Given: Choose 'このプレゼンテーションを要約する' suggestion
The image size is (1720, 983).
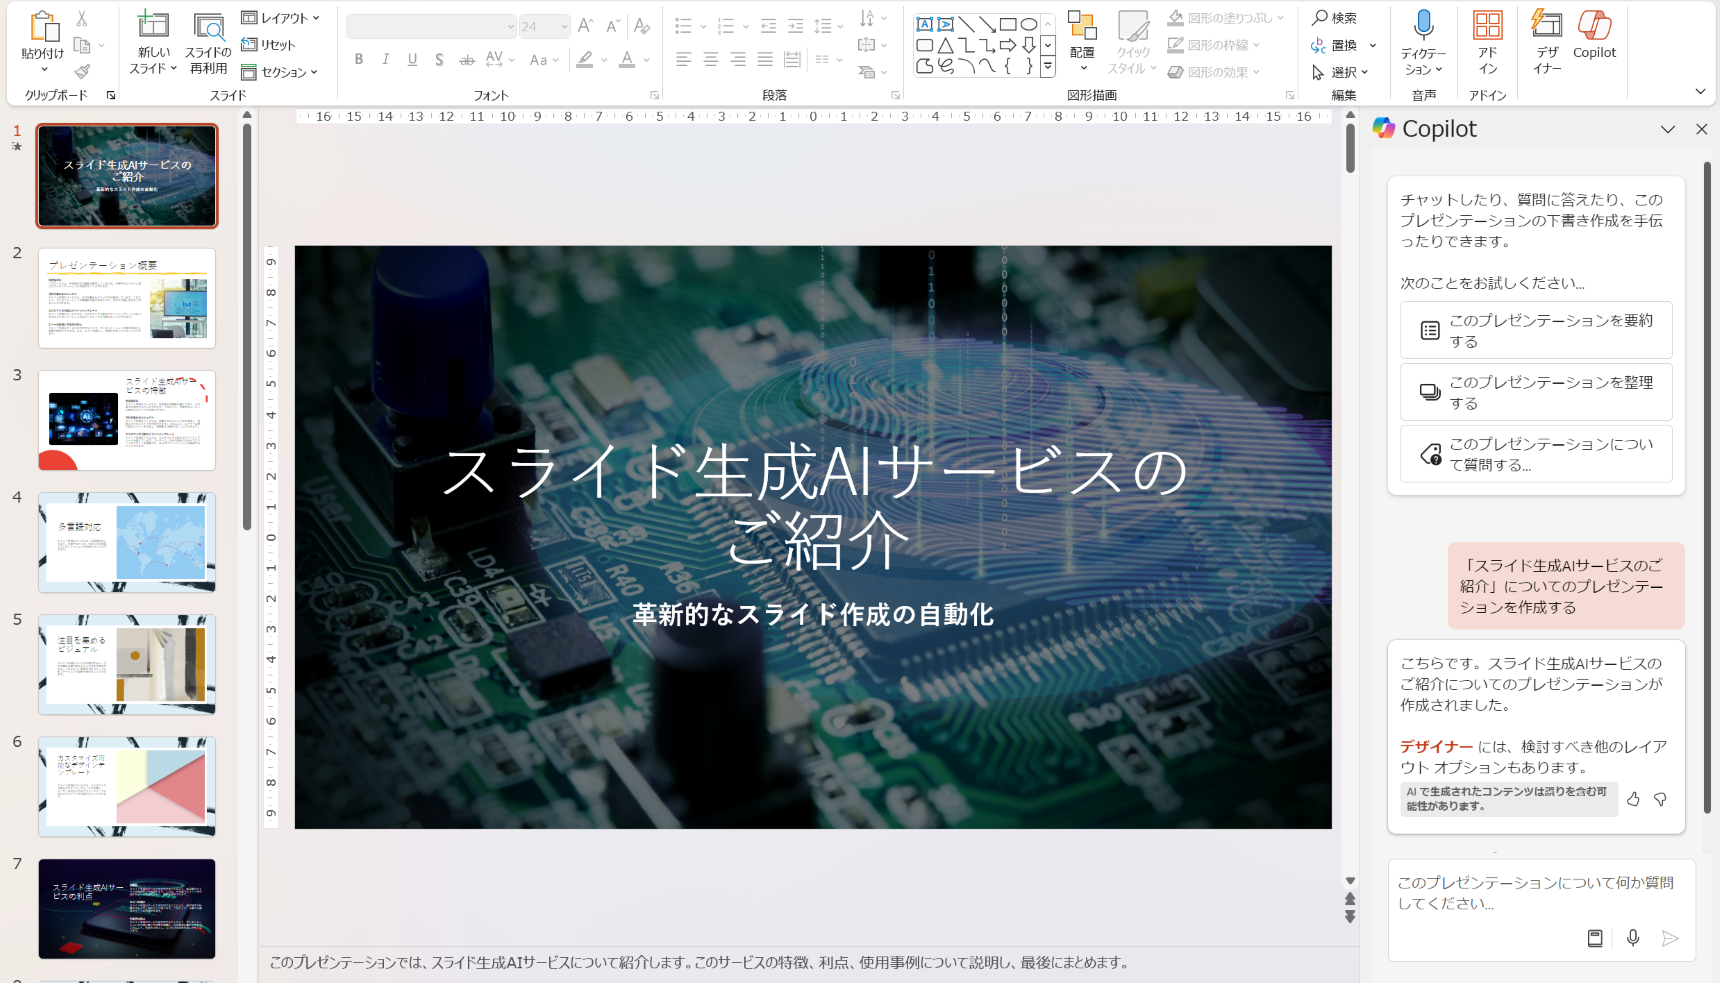Looking at the screenshot, I should 1536,330.
